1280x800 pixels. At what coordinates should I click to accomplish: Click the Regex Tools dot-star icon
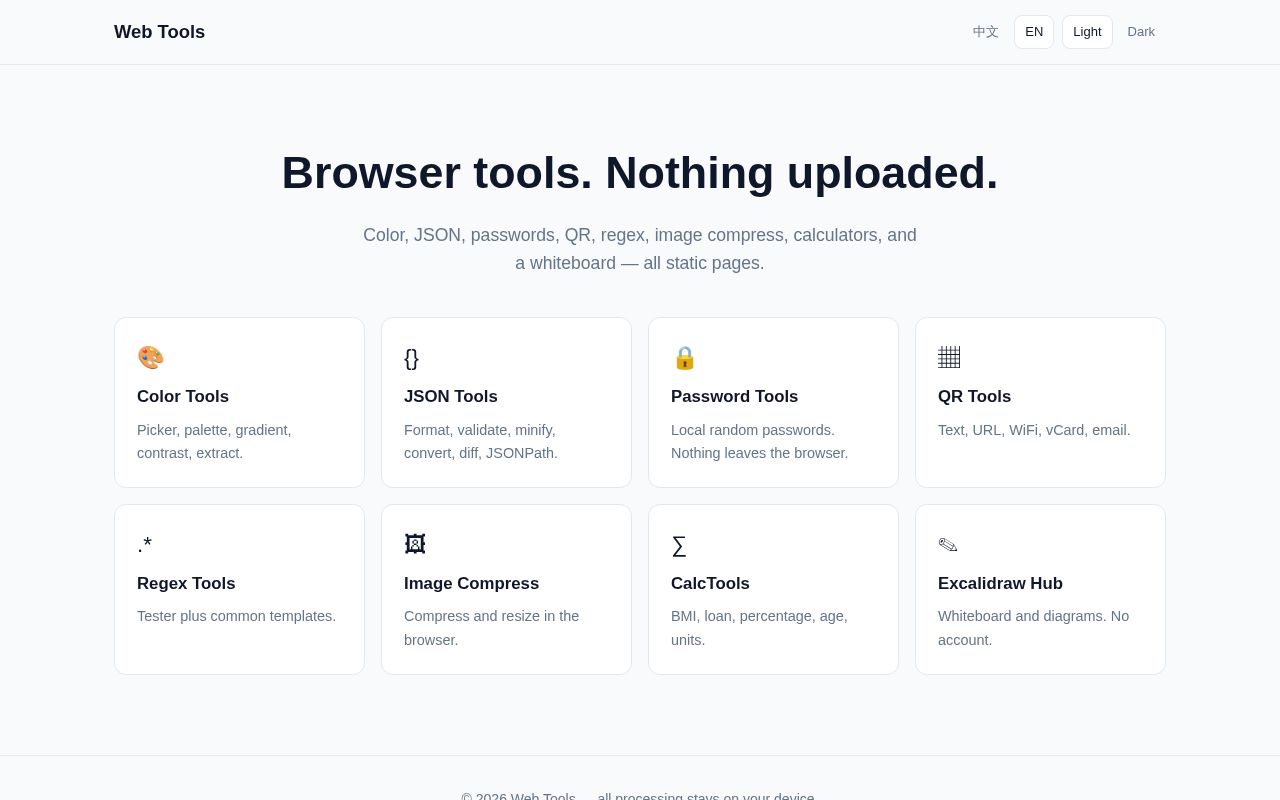[x=145, y=545]
